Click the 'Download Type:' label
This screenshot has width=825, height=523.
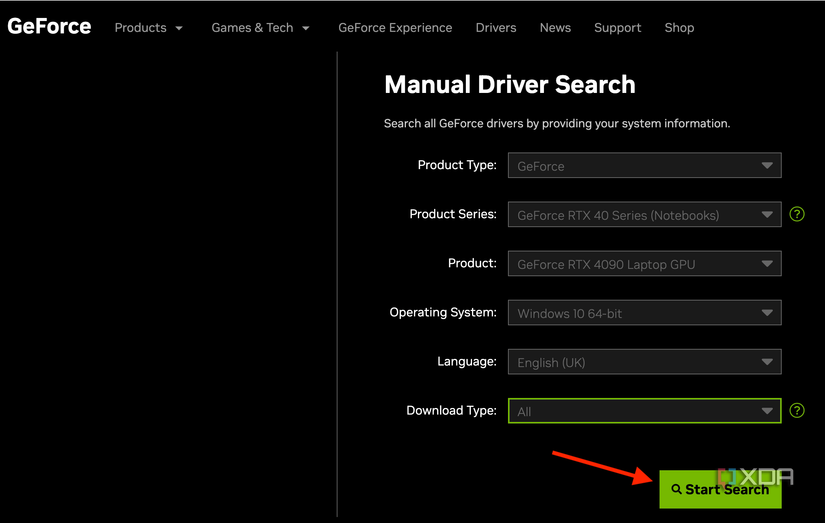(x=451, y=410)
